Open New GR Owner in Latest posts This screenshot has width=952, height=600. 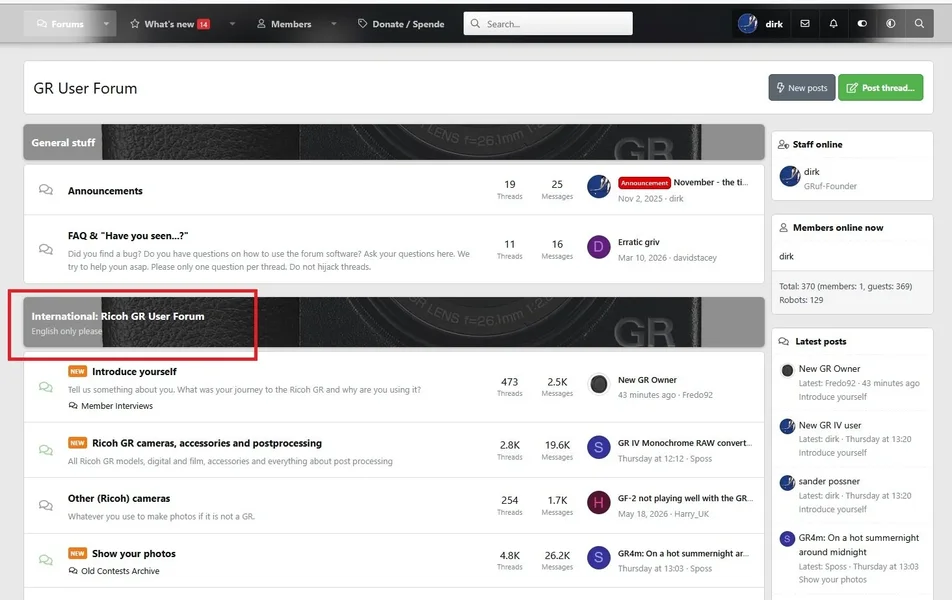(x=829, y=369)
